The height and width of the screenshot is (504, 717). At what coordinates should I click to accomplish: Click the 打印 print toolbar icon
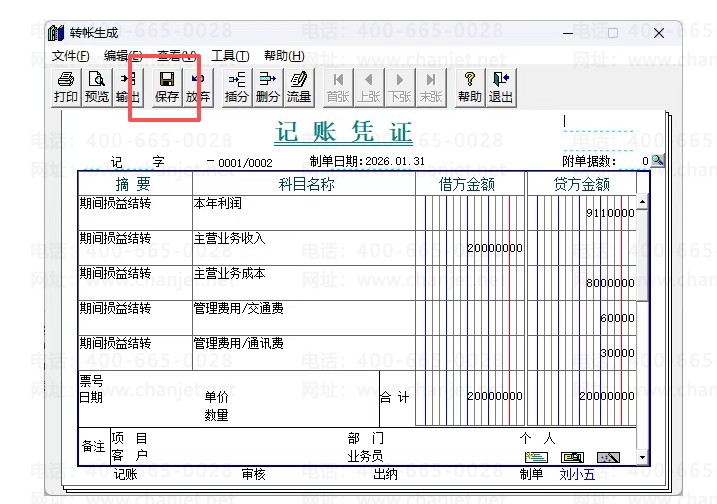tap(66, 87)
